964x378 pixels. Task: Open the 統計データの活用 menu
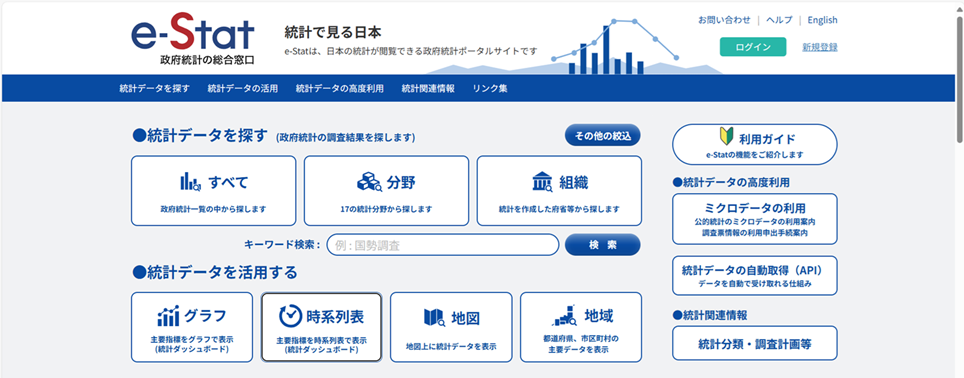point(243,89)
